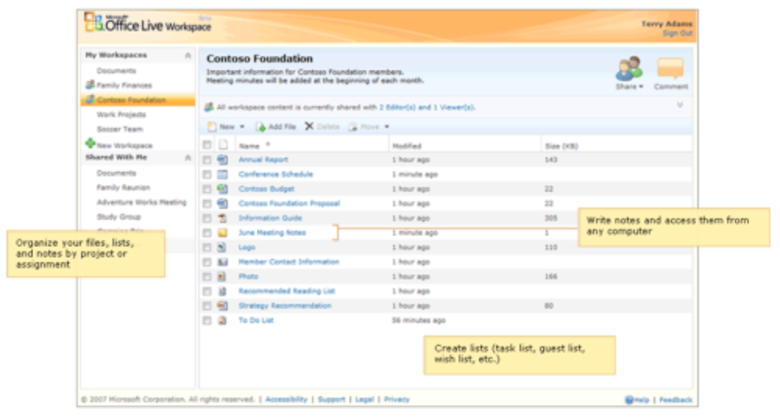Viewport: 780px width, 418px height.
Task: Click the Add File toolbar button
Action: (276, 127)
